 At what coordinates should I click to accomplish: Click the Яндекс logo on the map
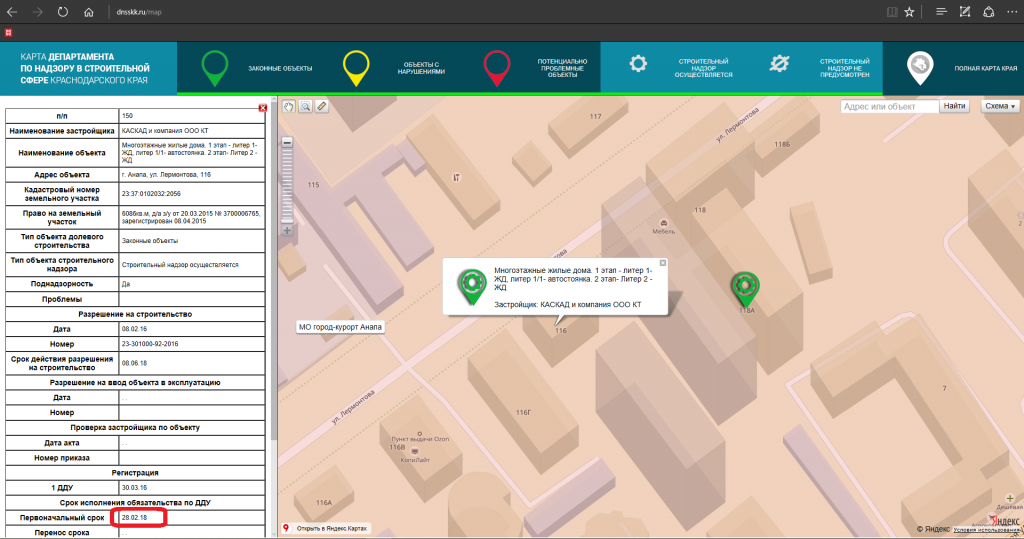point(1004,521)
